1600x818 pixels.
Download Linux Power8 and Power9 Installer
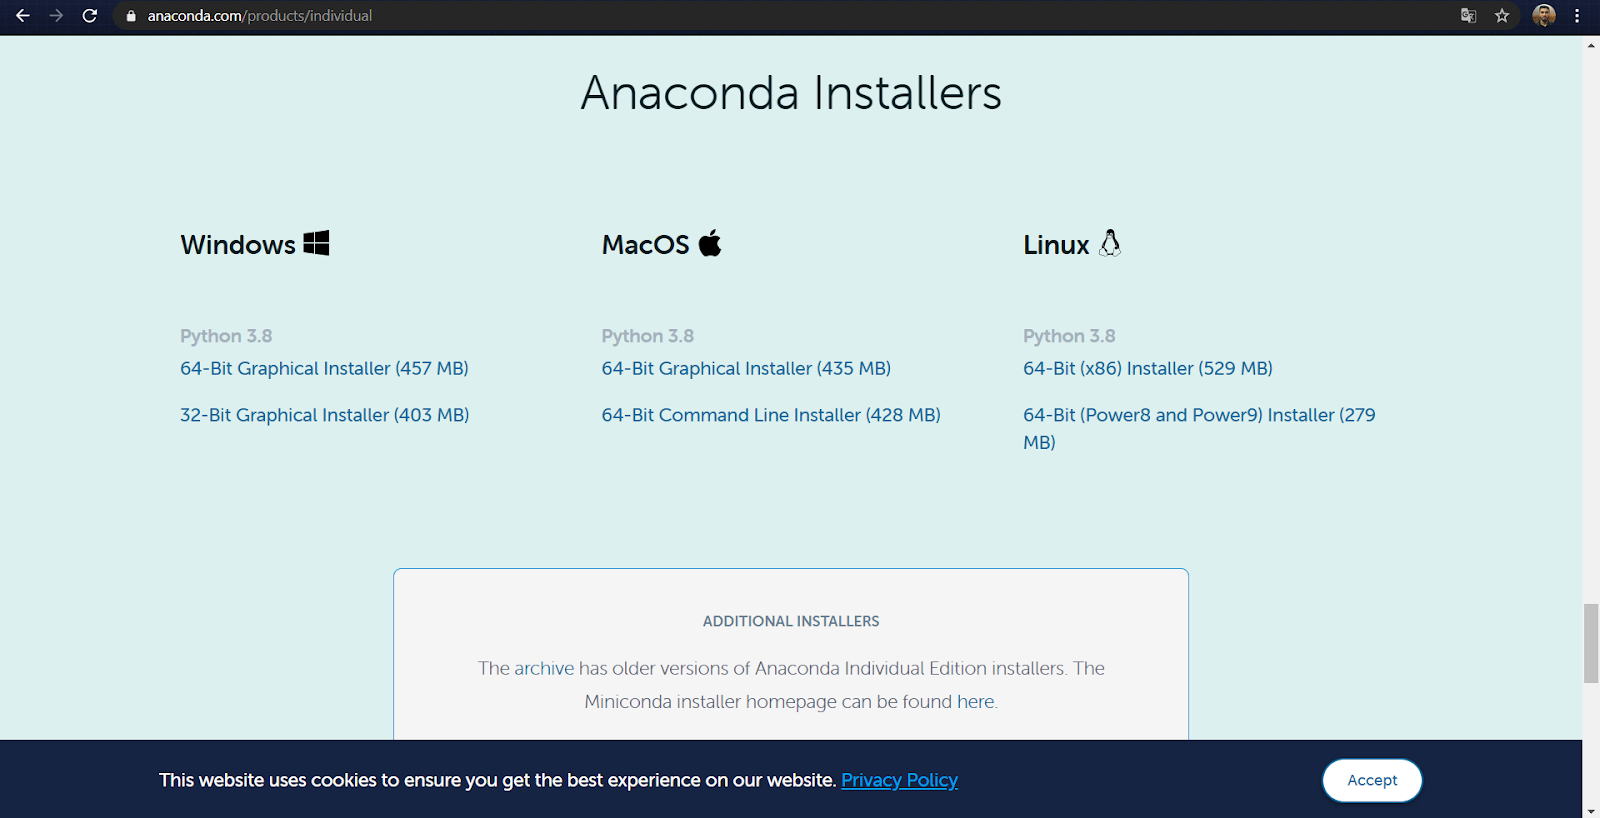point(1199,428)
